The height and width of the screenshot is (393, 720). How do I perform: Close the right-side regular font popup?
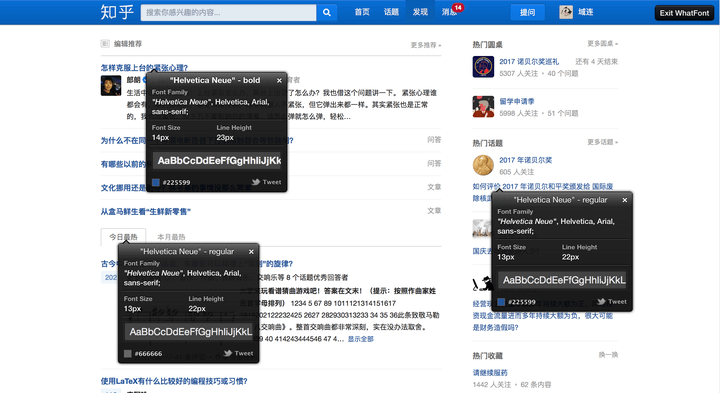pos(624,200)
